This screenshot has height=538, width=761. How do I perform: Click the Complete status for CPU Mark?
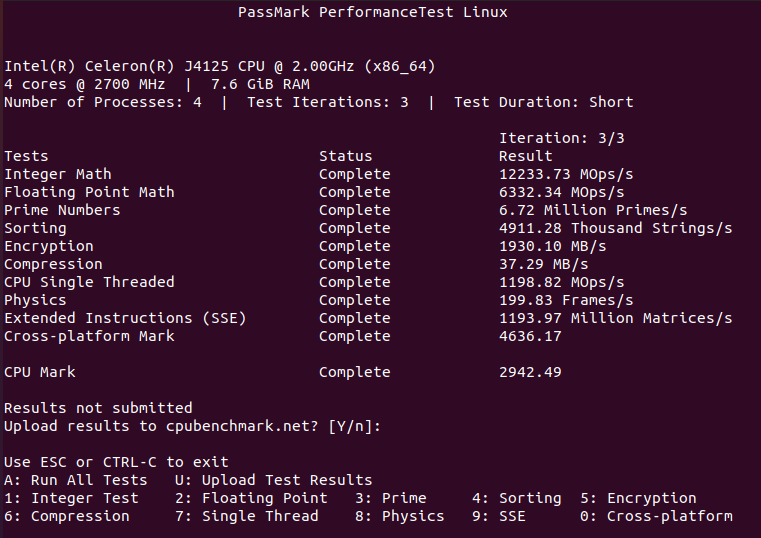point(355,372)
